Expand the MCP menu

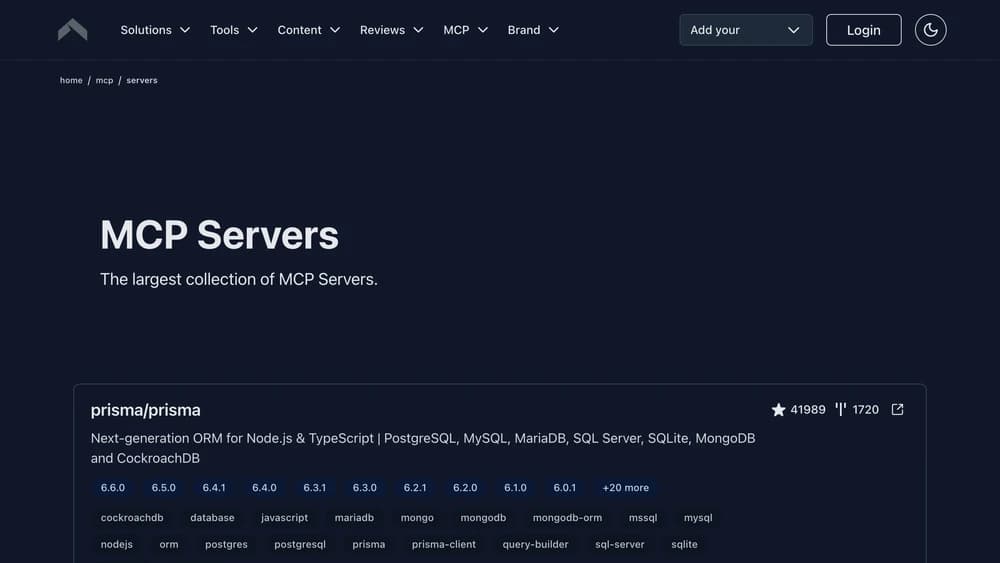[x=465, y=30]
